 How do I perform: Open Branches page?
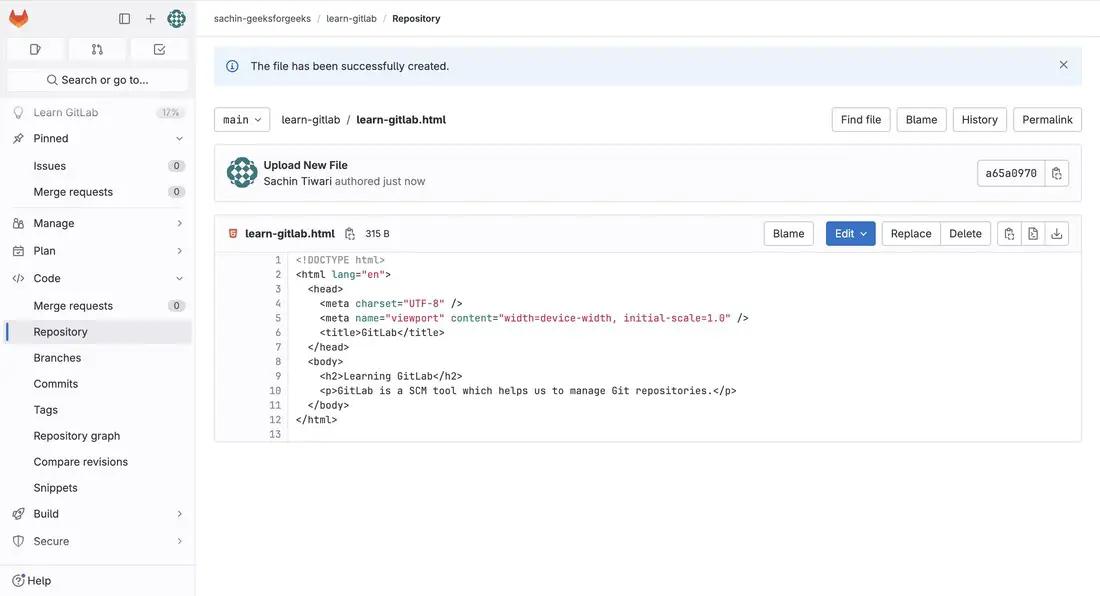click(98, 358)
